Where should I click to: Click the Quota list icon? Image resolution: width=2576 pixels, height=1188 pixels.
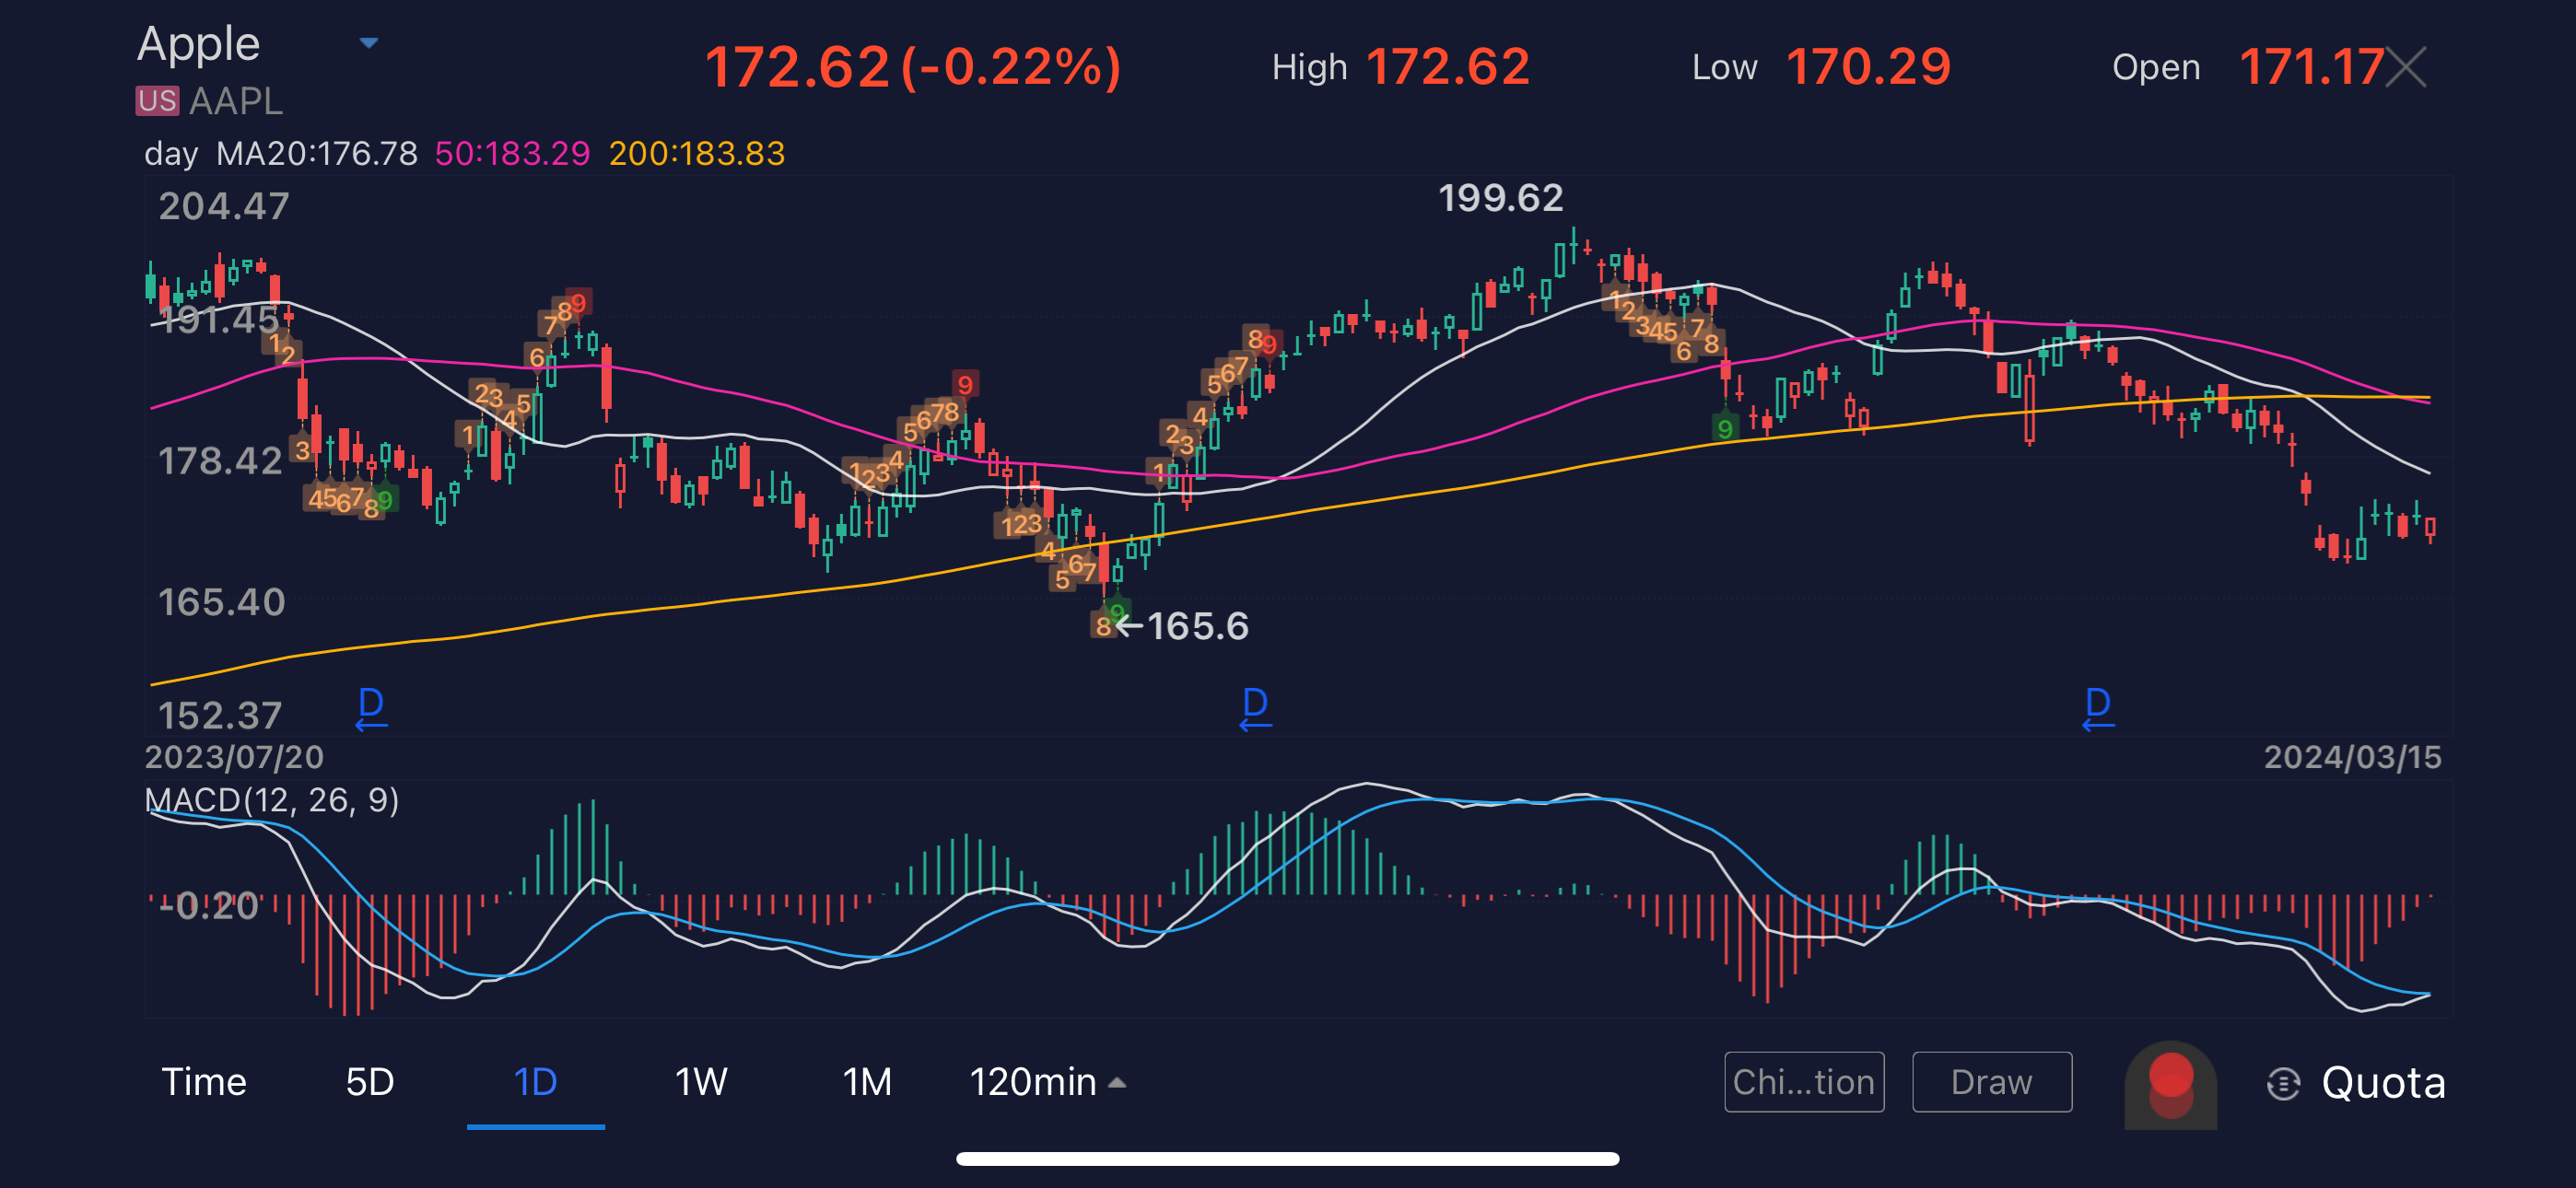pyautogui.click(x=2284, y=1083)
